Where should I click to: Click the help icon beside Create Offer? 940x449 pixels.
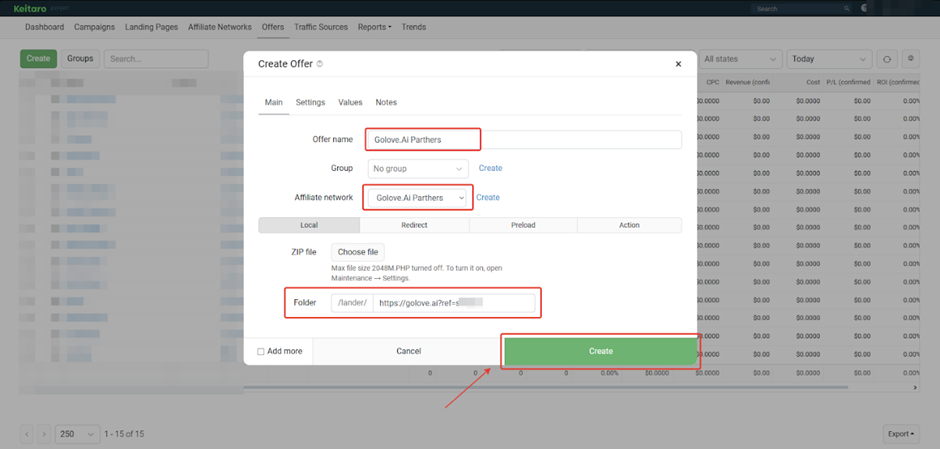320,64
